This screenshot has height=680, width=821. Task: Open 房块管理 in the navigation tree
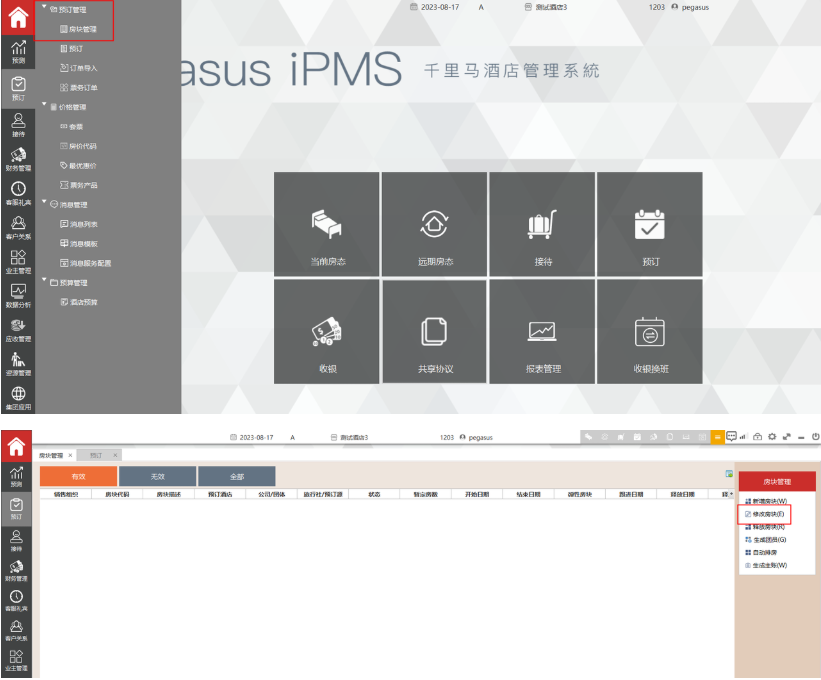(x=79, y=29)
